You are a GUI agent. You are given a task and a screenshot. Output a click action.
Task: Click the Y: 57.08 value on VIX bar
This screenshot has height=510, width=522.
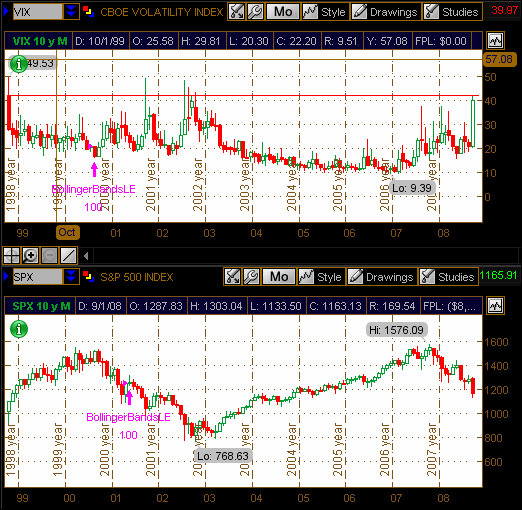coord(387,41)
